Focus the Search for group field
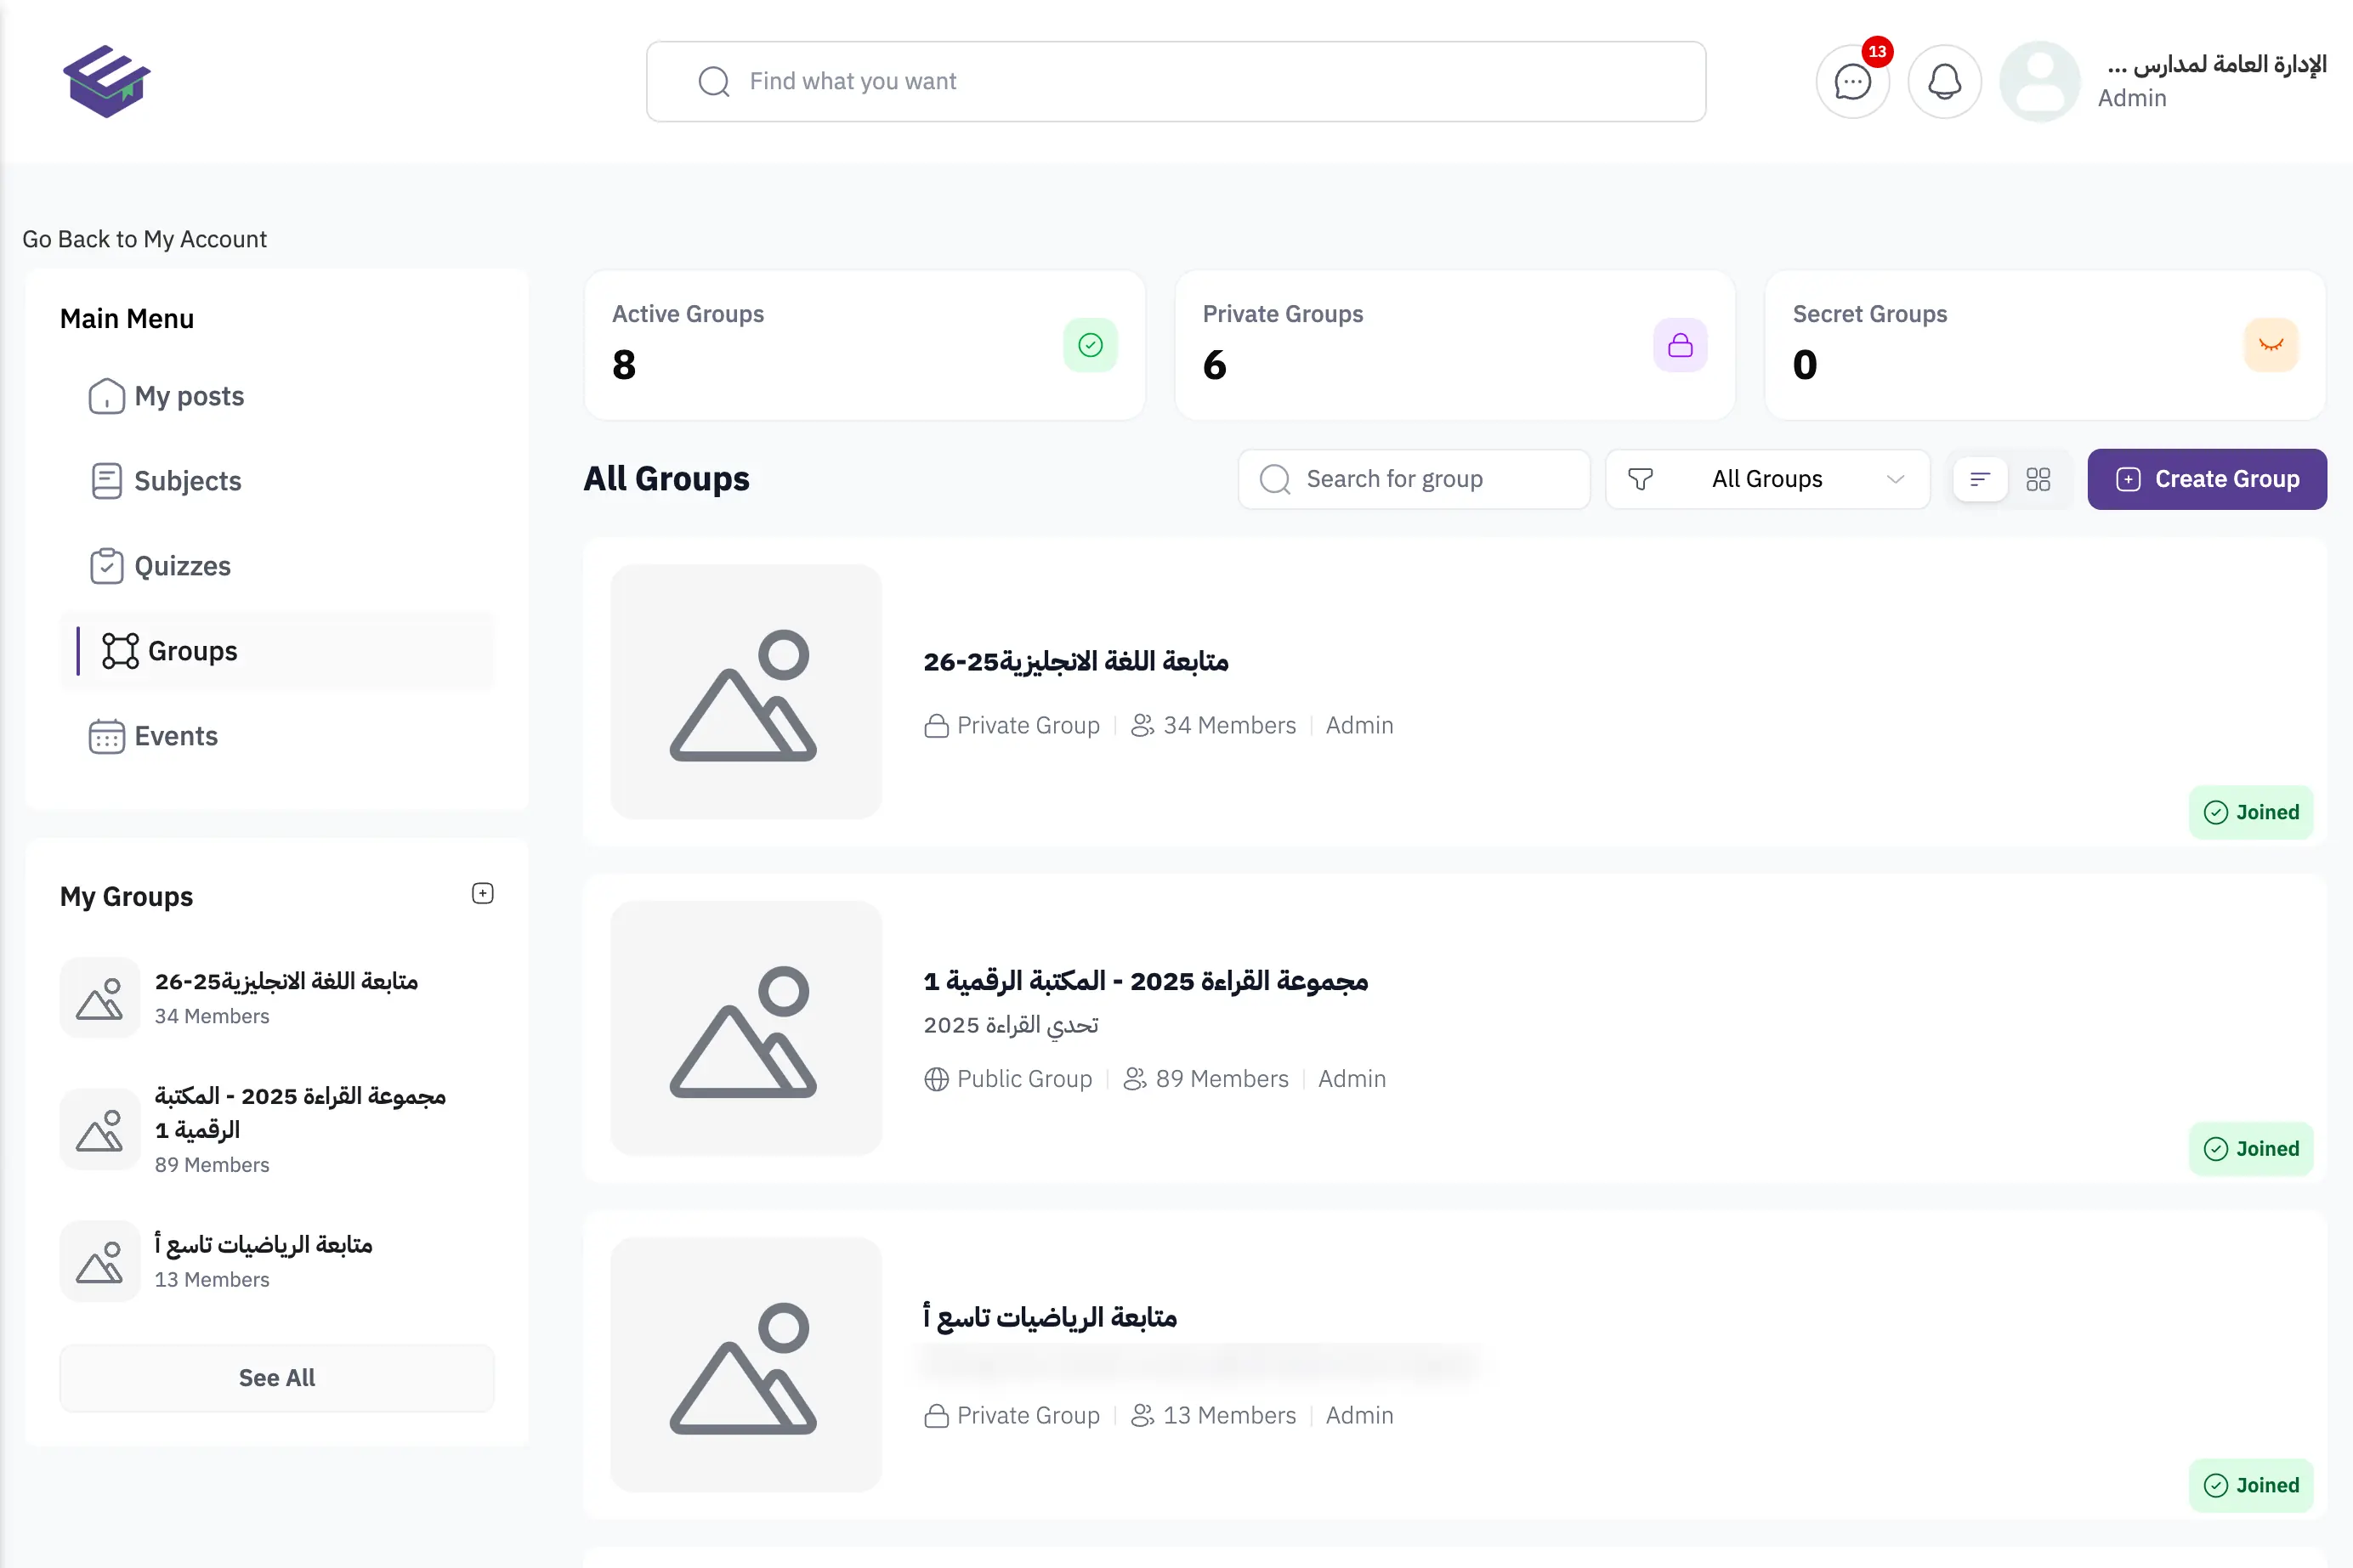 [x=1414, y=480]
